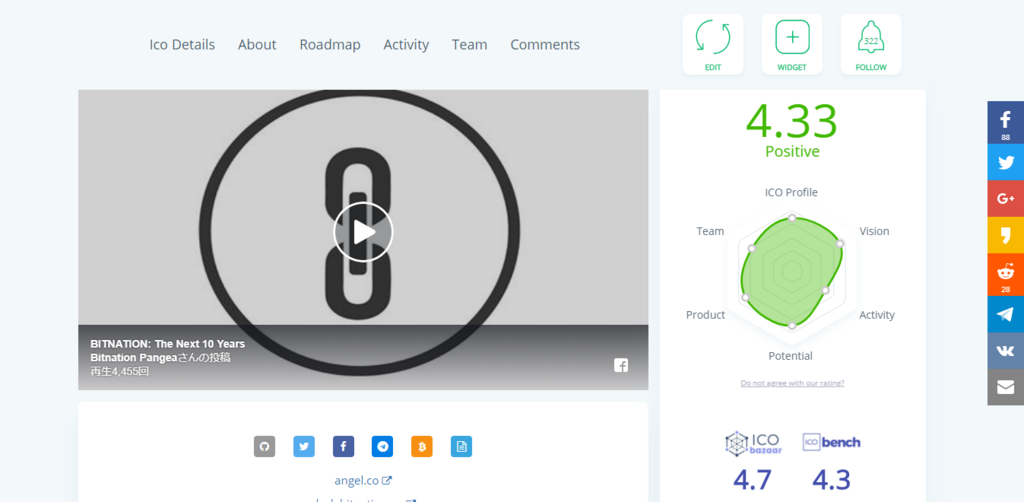Click the Bitnation Pangea post author text
This screenshot has height=502, width=1024.
134,358
